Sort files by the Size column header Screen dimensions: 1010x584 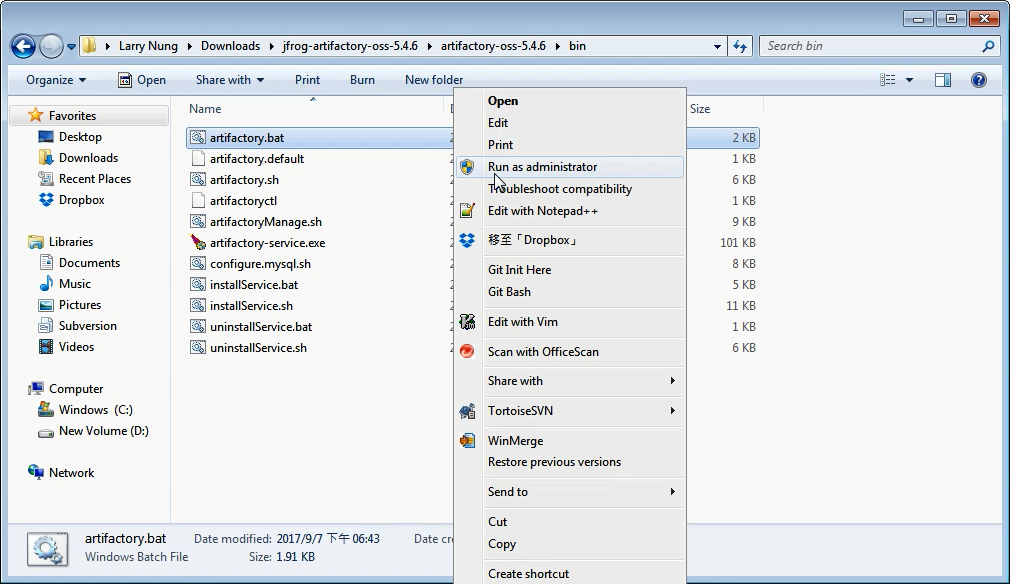click(700, 109)
